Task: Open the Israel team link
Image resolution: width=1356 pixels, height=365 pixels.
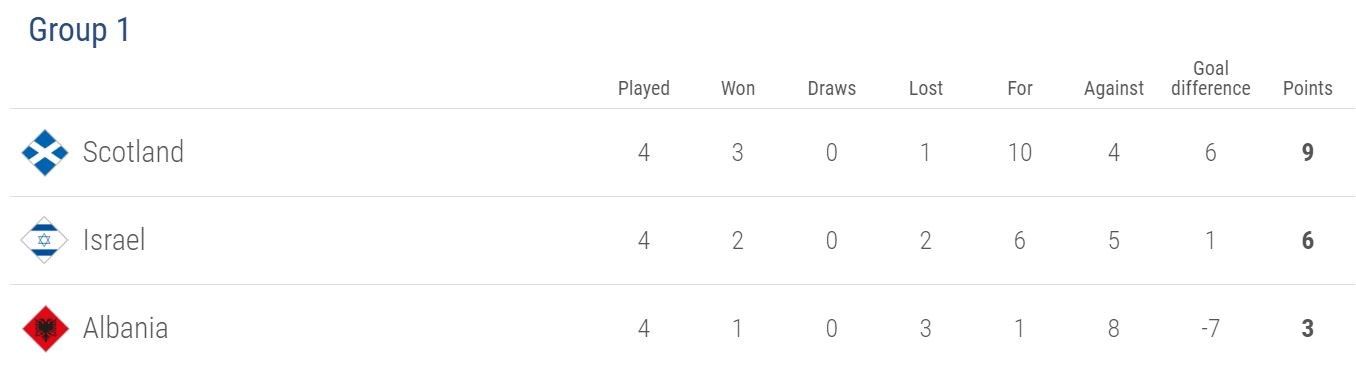Action: 114,240
